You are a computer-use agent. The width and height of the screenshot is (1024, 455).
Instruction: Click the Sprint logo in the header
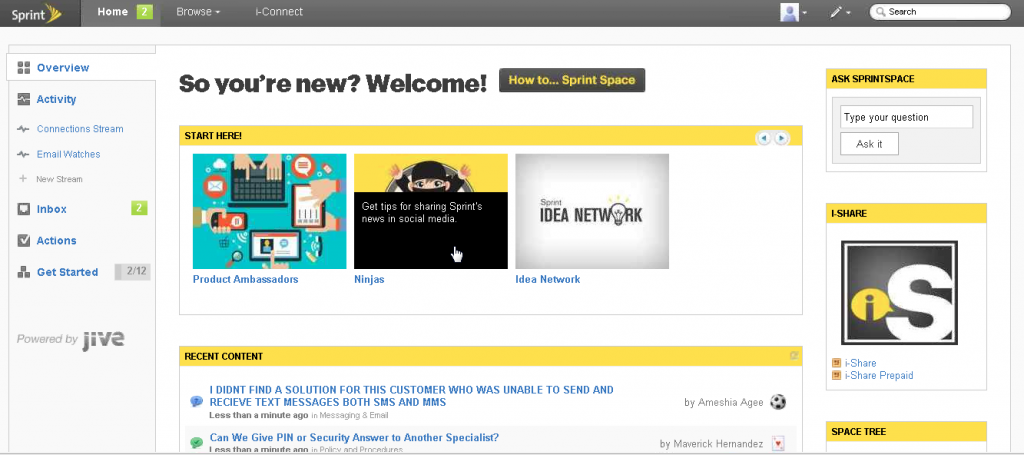(x=36, y=13)
